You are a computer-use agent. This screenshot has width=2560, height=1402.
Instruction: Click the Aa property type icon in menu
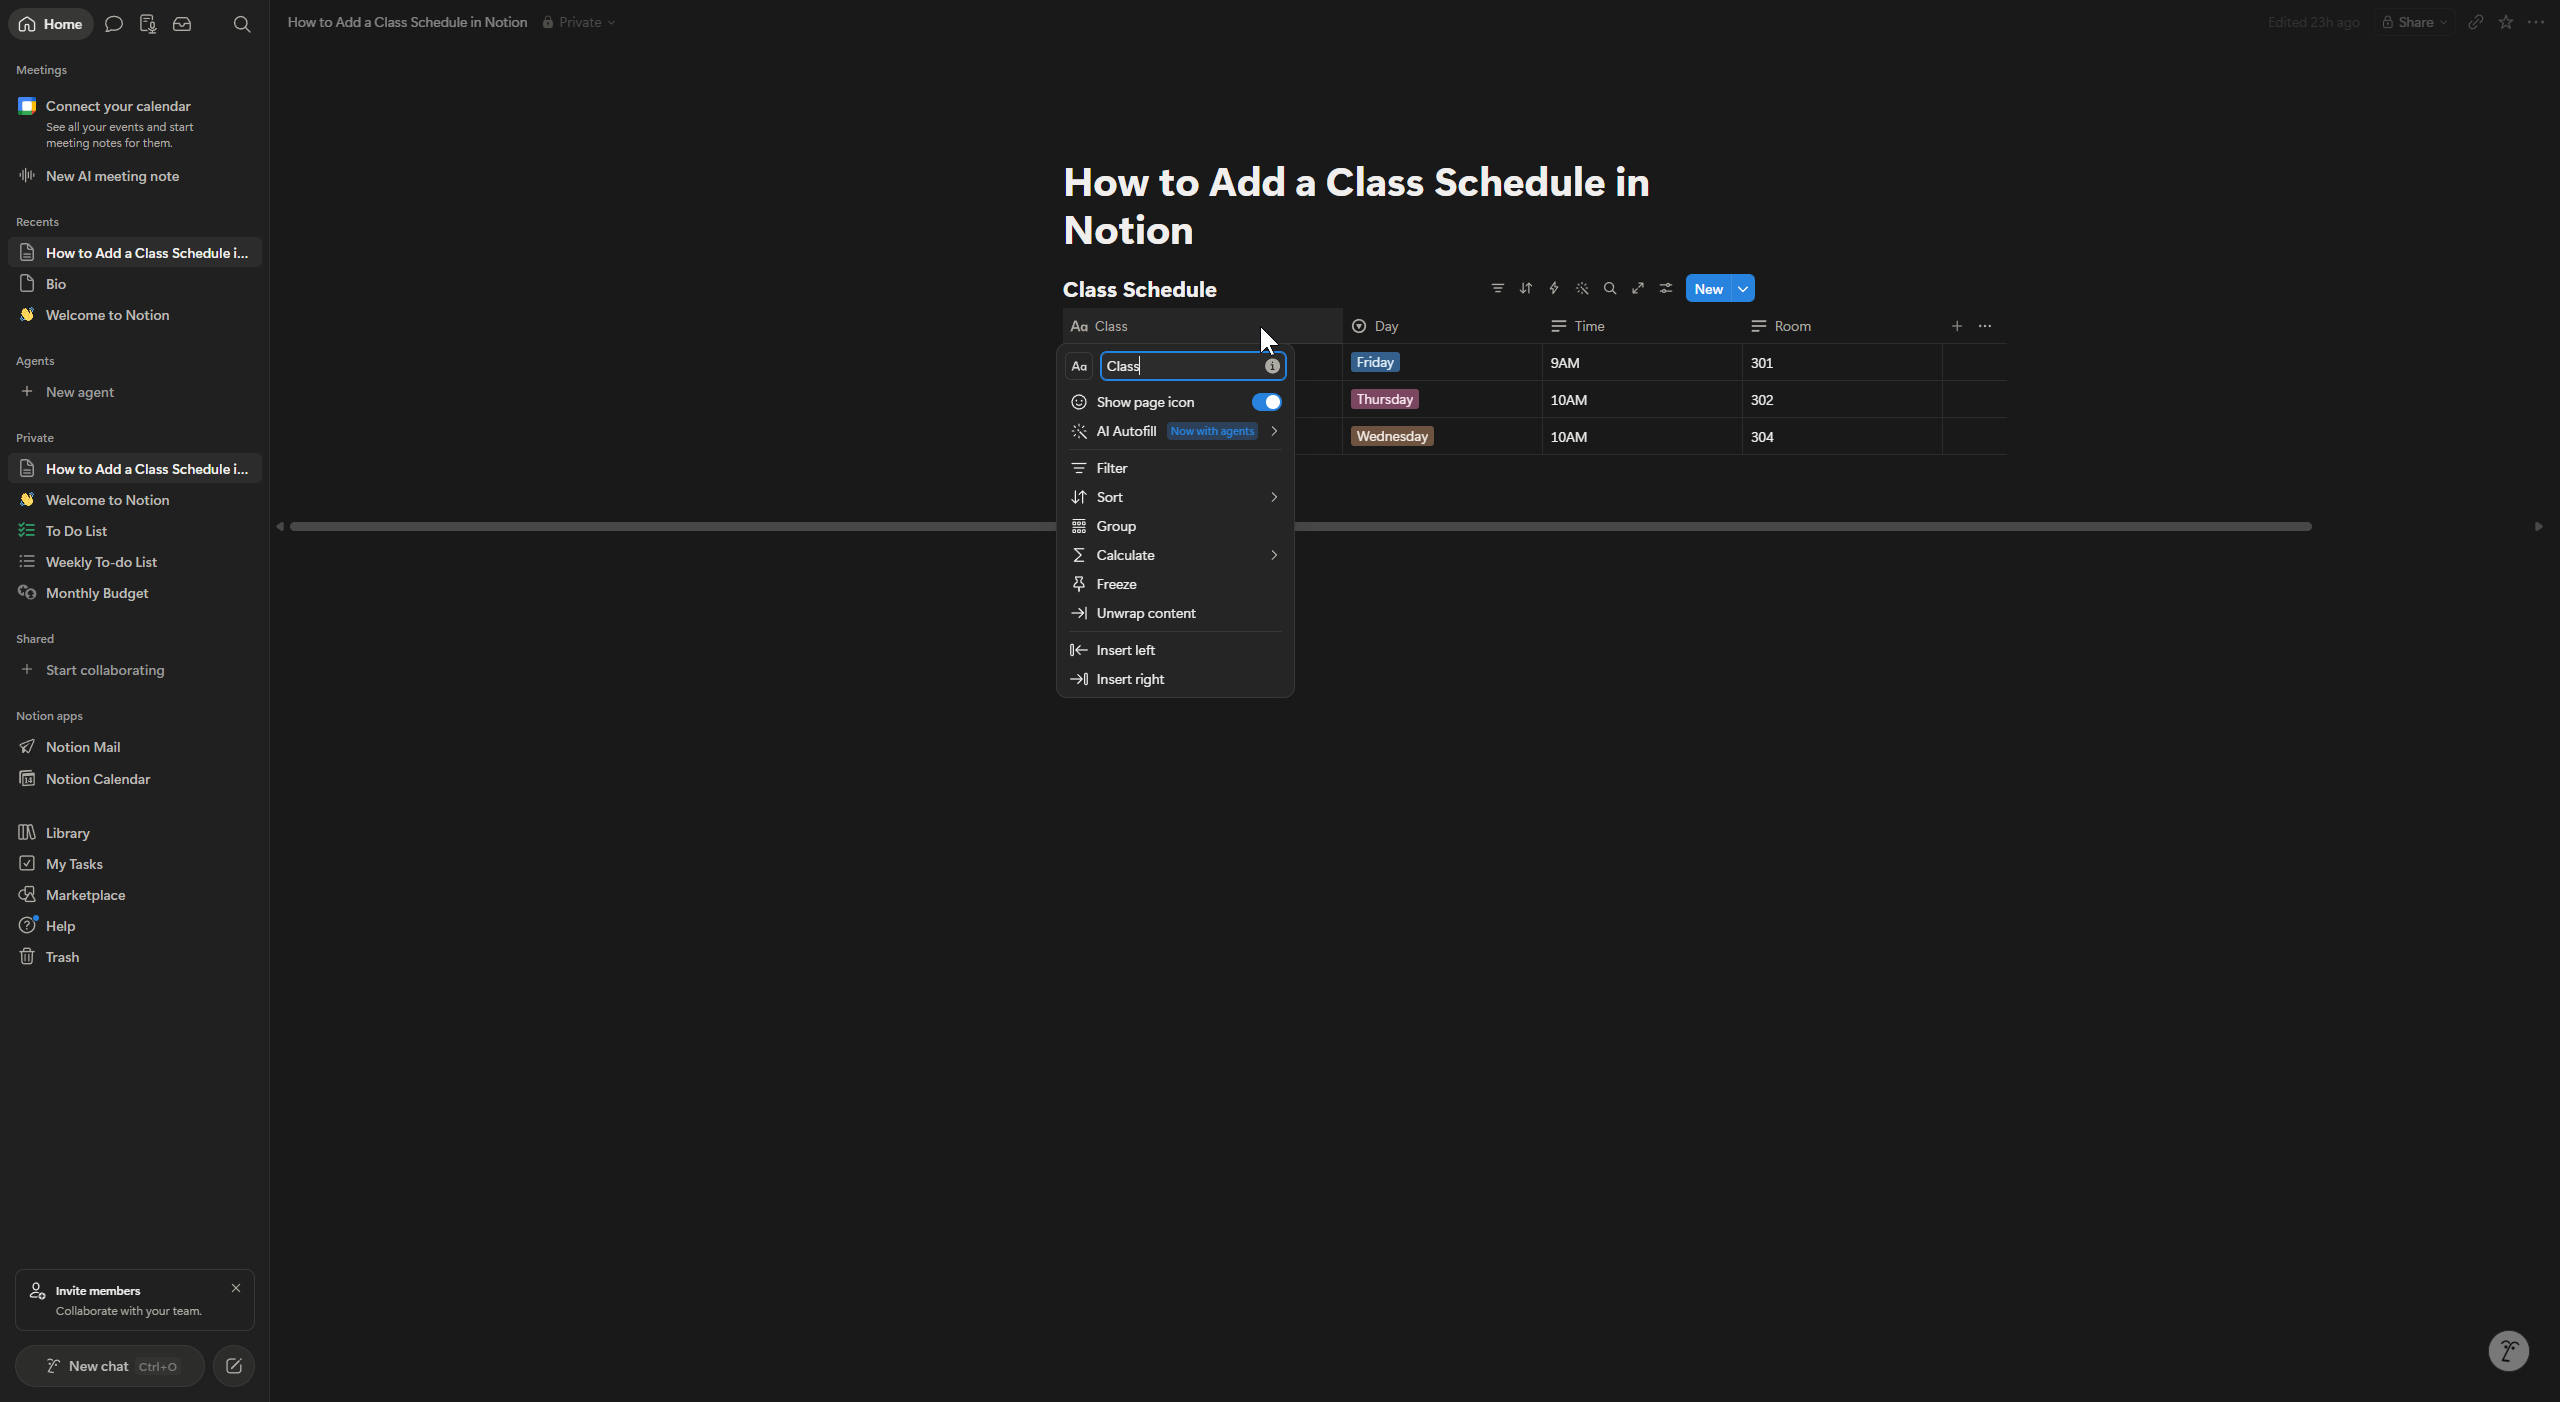pyautogui.click(x=1079, y=366)
